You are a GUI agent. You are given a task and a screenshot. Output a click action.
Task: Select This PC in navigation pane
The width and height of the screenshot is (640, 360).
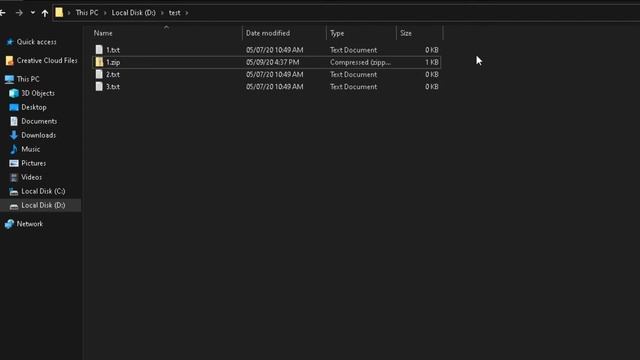pyautogui.click(x=28, y=79)
